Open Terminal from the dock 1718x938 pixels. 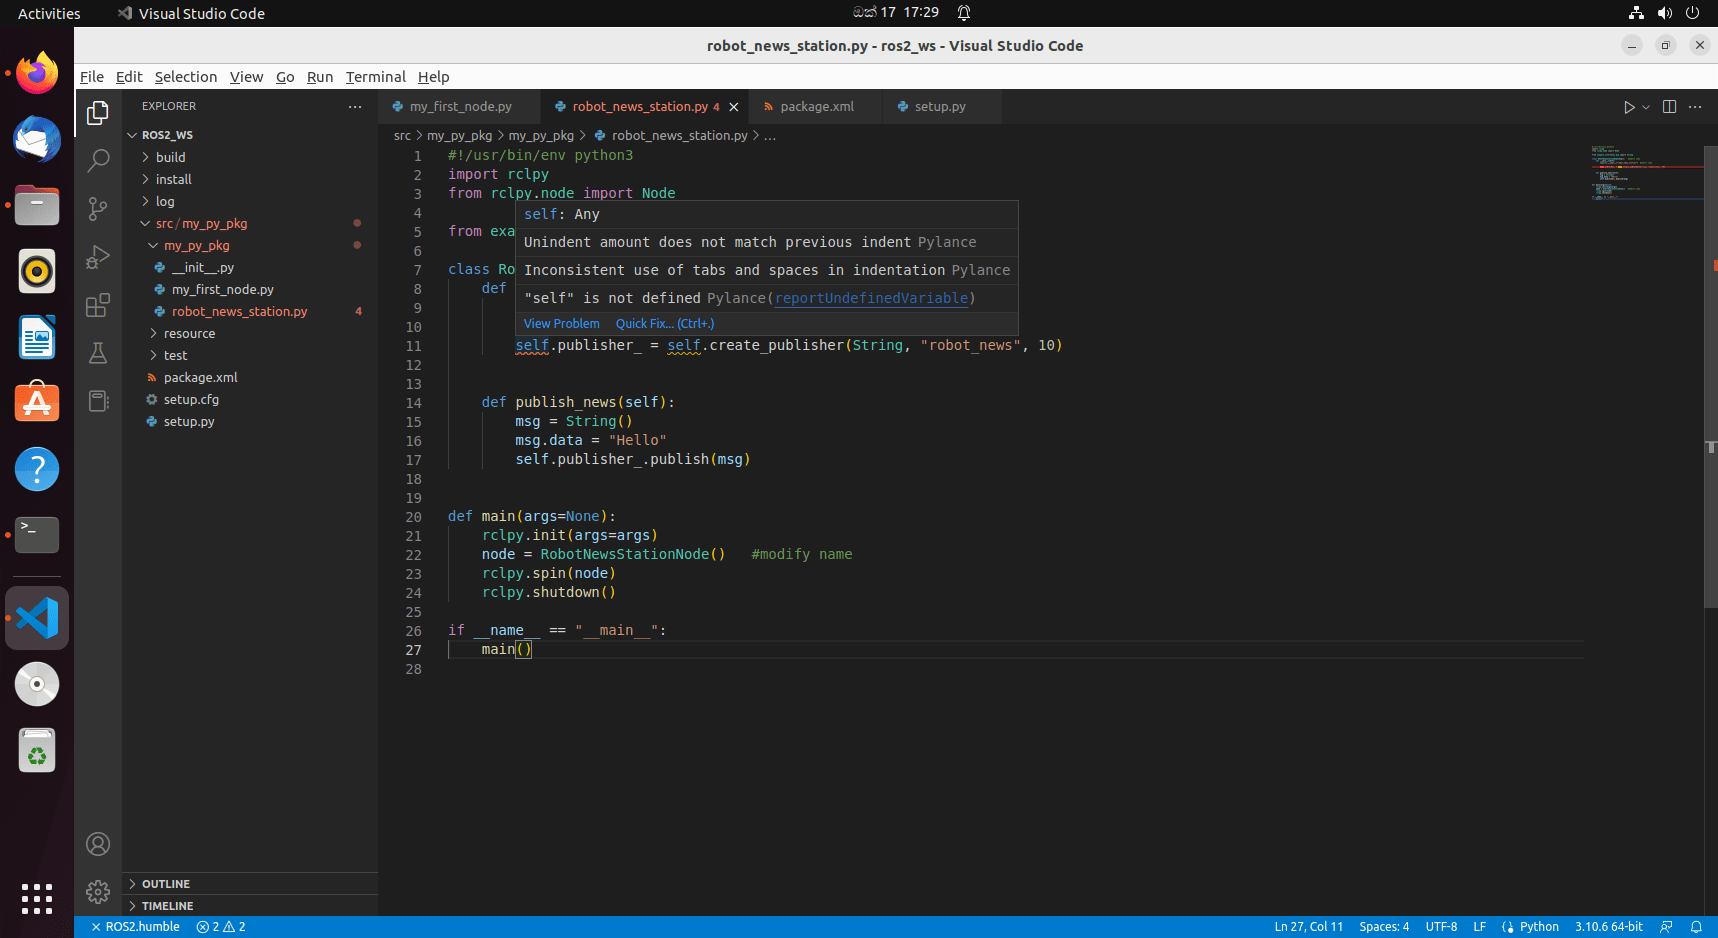[37, 535]
